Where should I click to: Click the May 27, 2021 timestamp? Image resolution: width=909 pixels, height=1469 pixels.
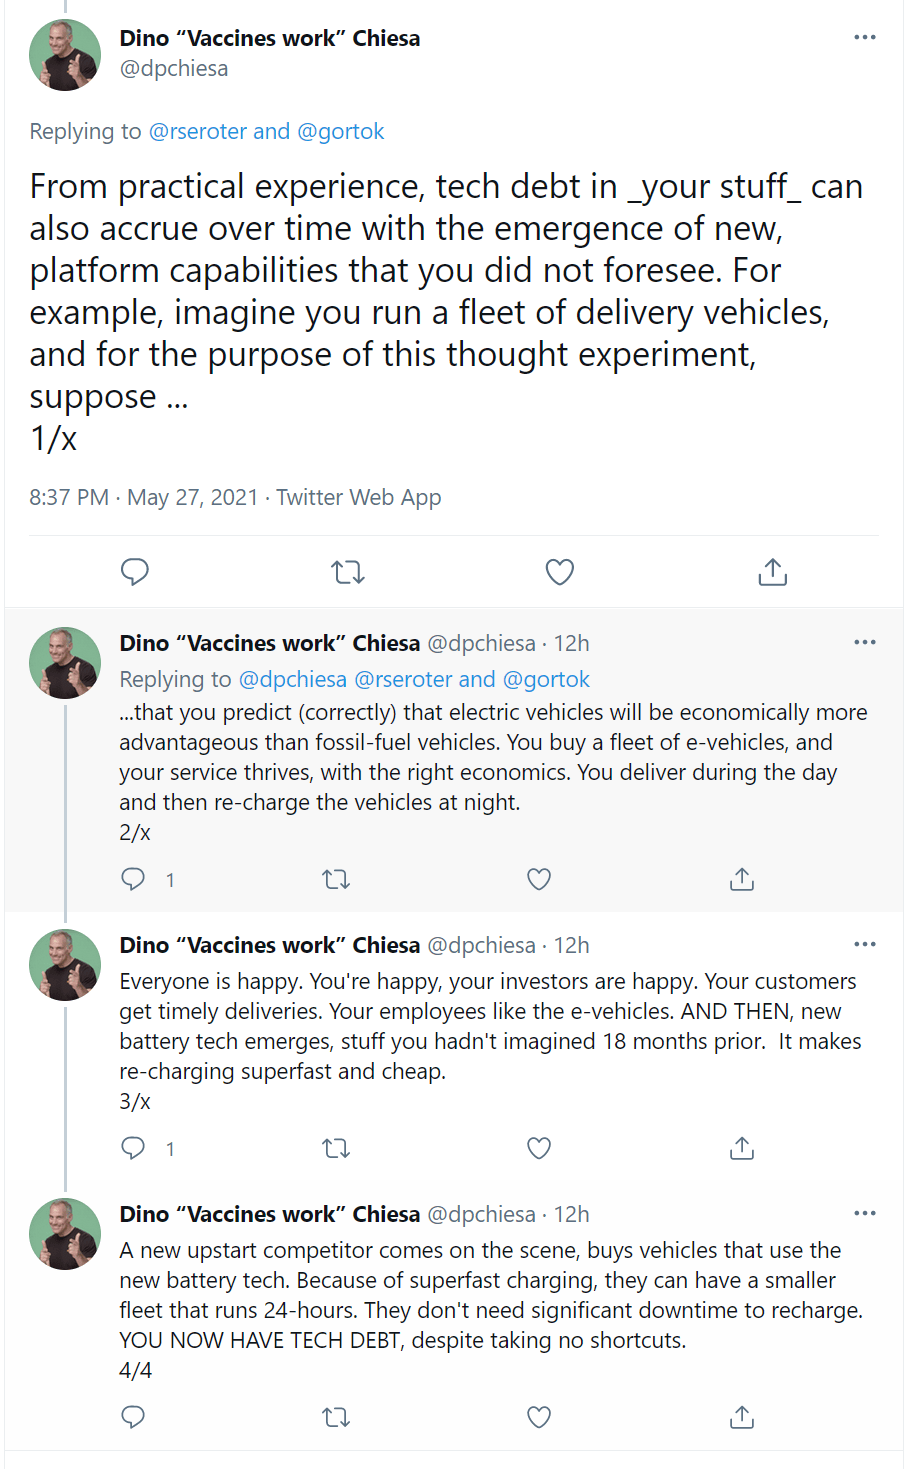coord(193,498)
